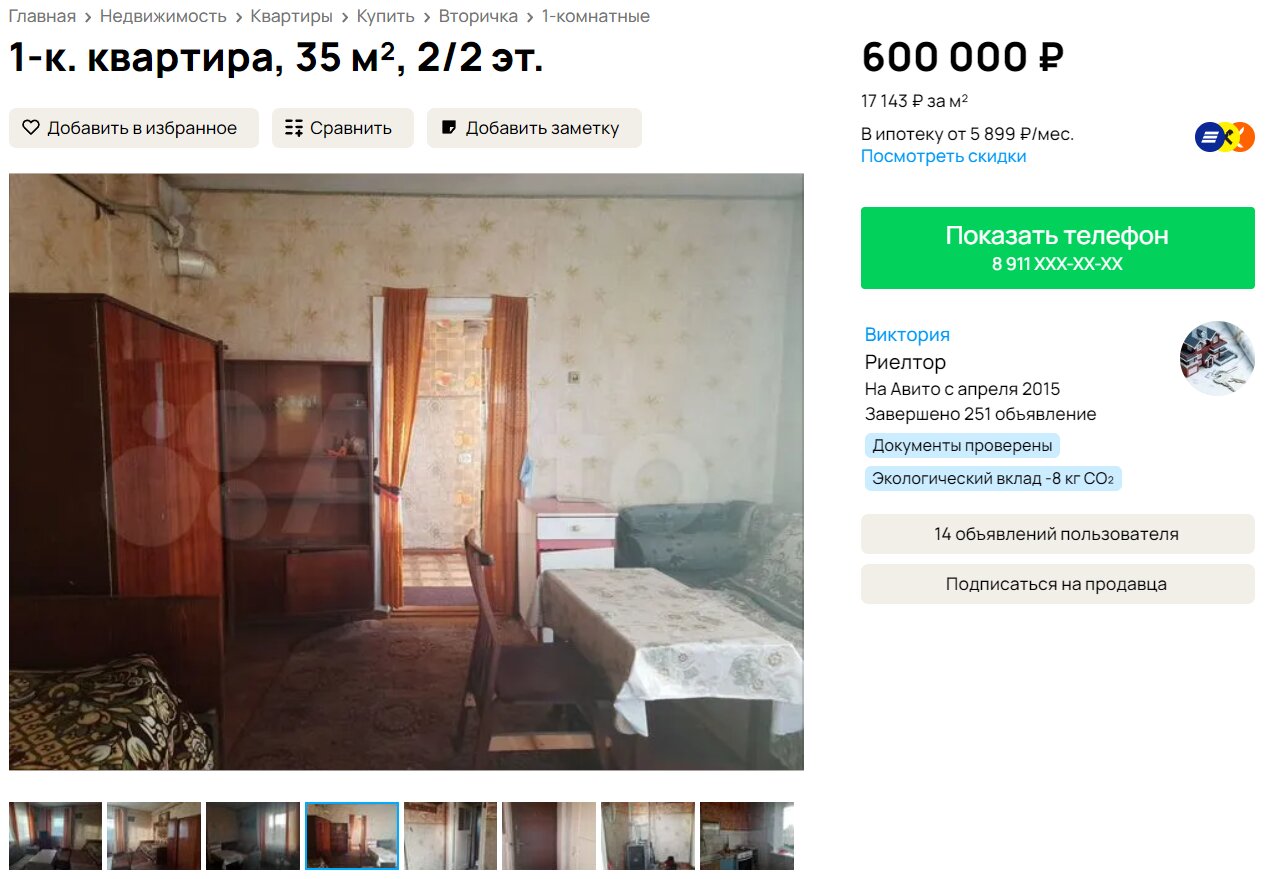This screenshot has height=879, width=1283.
Task: Navigate to Вторичка breadcrumb
Action: tap(478, 16)
